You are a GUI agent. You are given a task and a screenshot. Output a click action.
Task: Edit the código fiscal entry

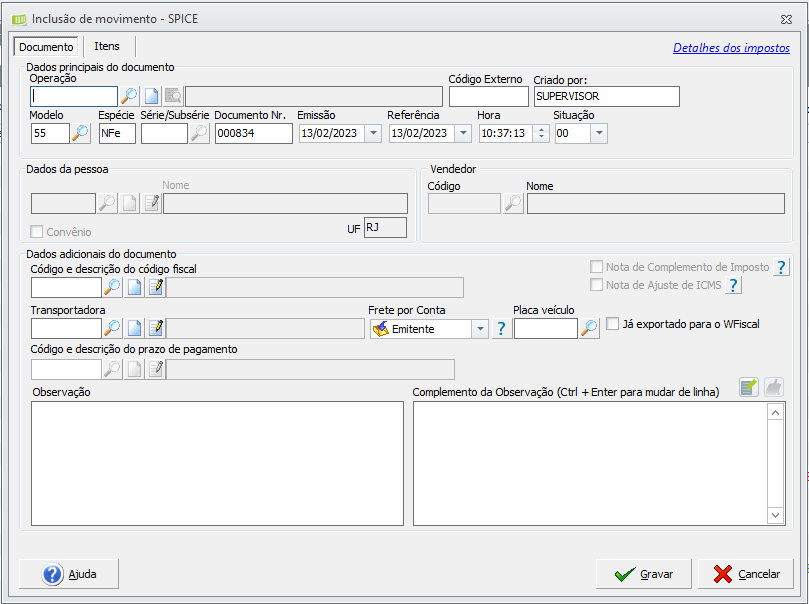click(156, 287)
